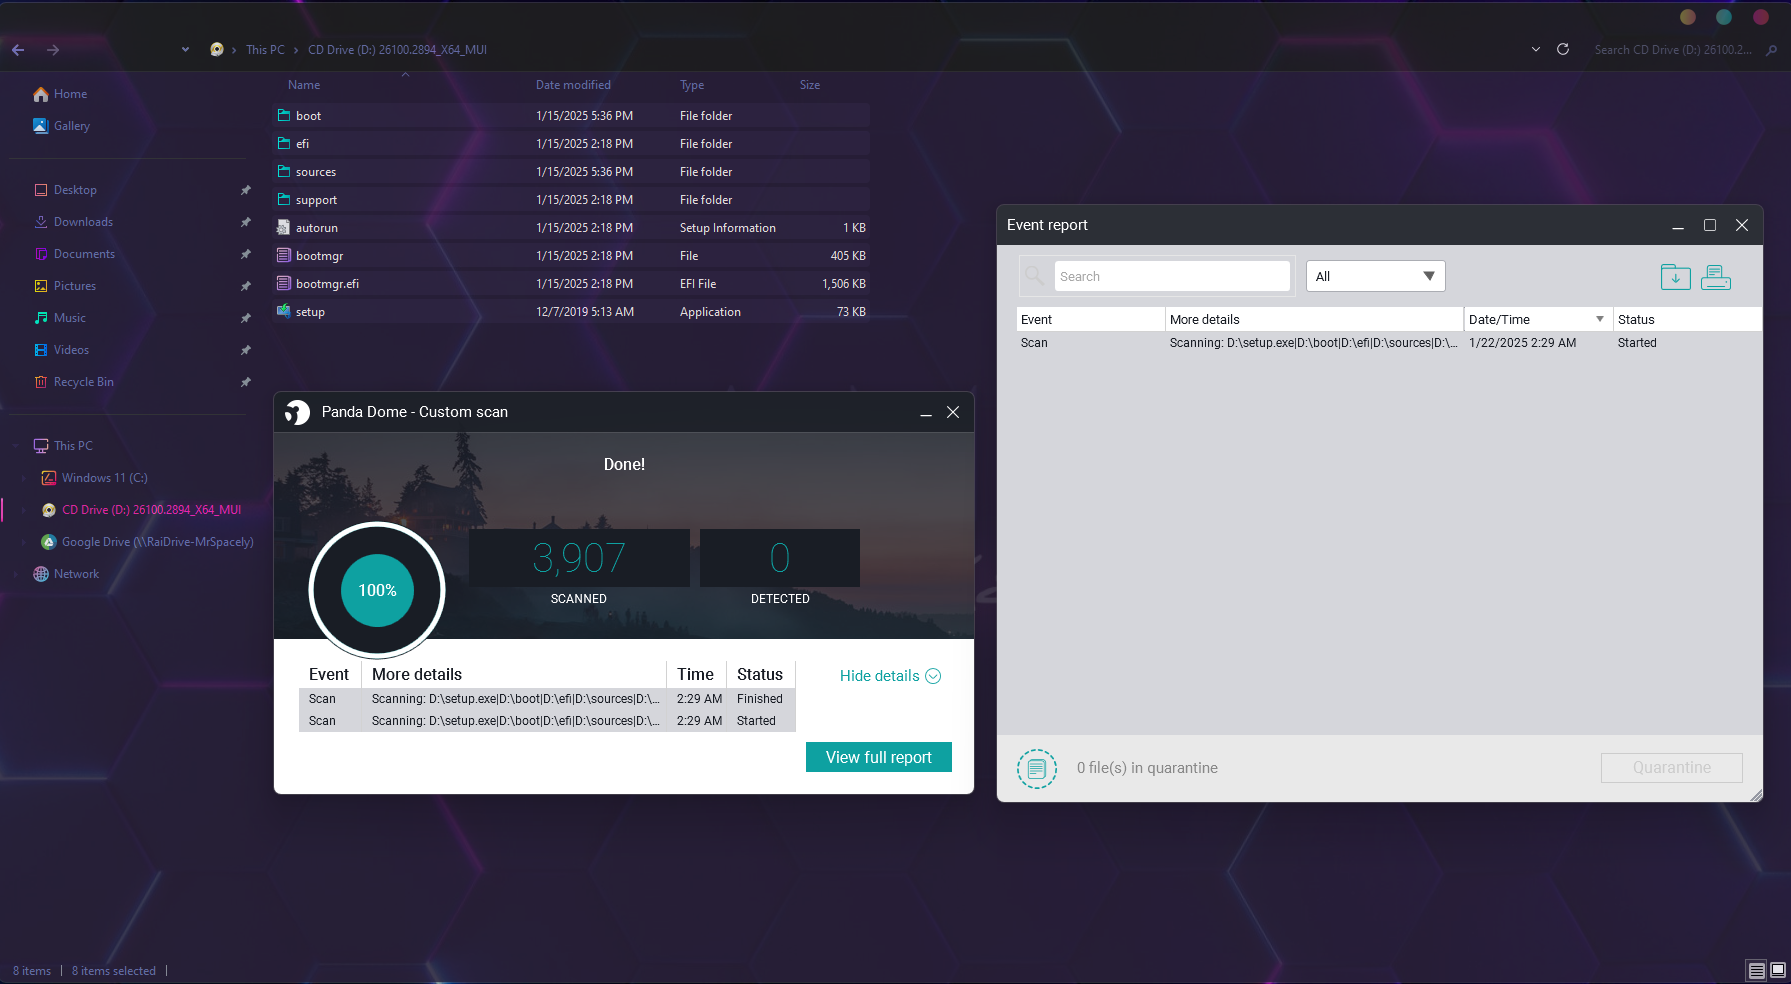The width and height of the screenshot is (1791, 984).
Task: Select the support folder
Action: click(x=571, y=200)
